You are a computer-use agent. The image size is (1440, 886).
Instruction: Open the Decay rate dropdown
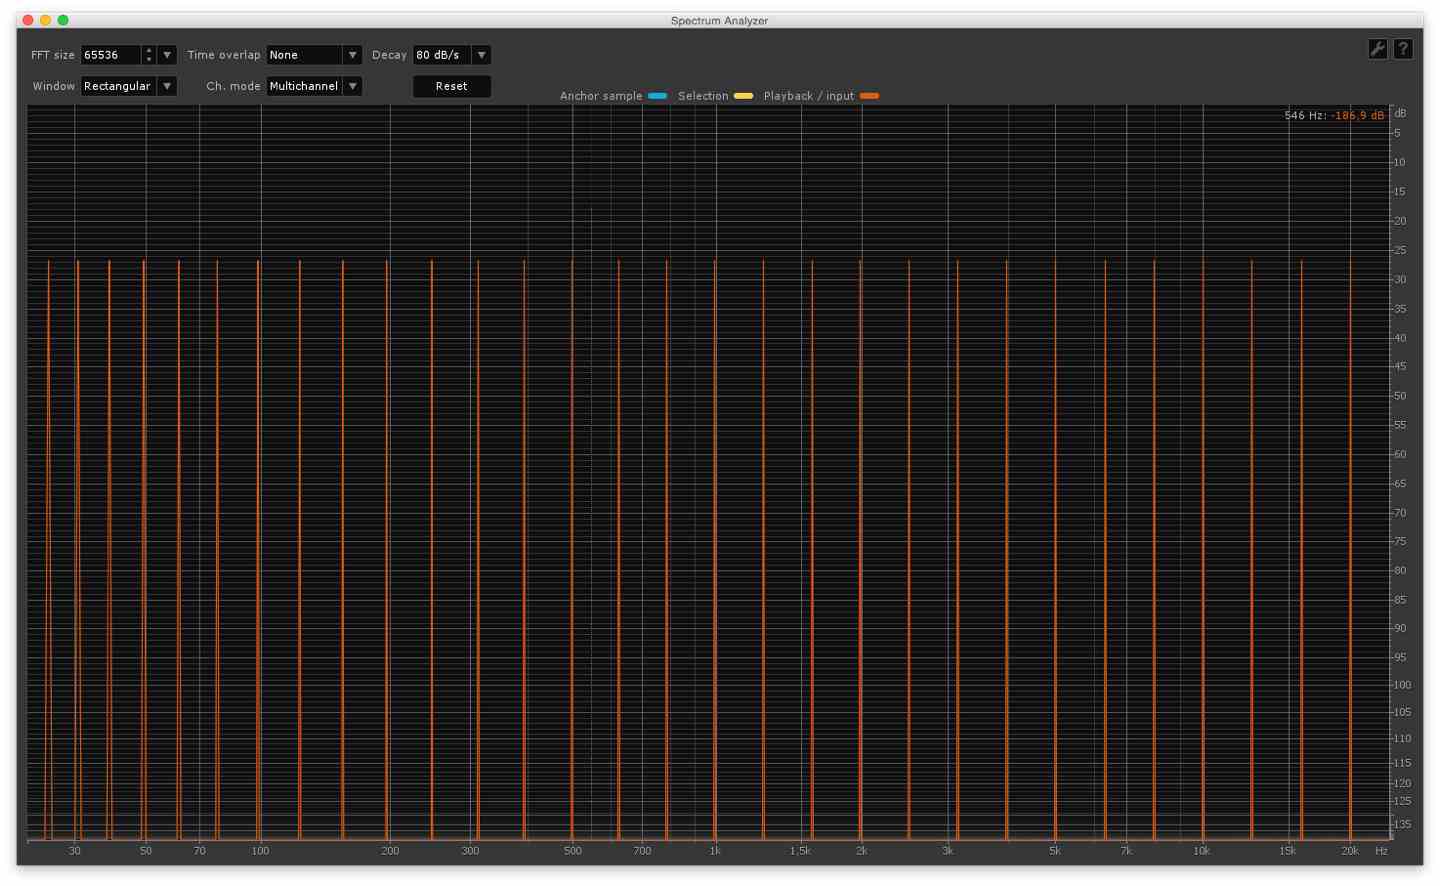[x=481, y=55]
